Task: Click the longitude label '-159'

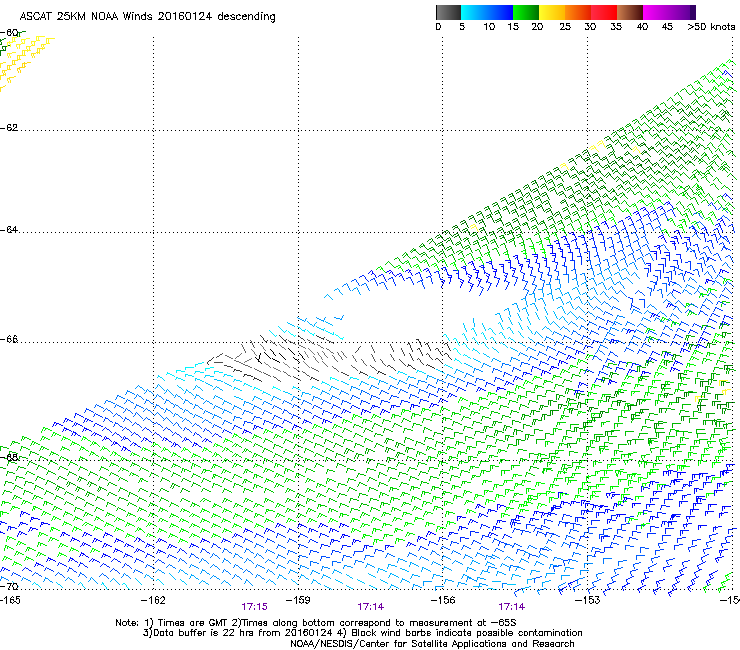Action: pos(298,600)
